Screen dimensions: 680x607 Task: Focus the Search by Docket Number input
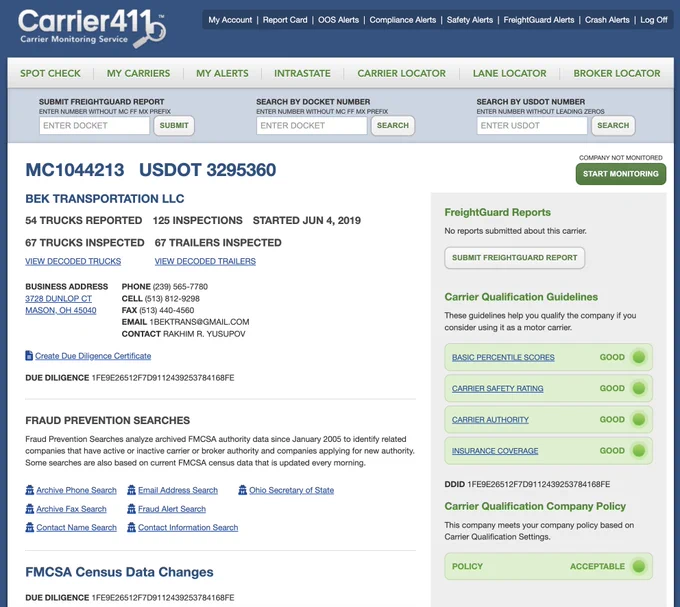311,126
